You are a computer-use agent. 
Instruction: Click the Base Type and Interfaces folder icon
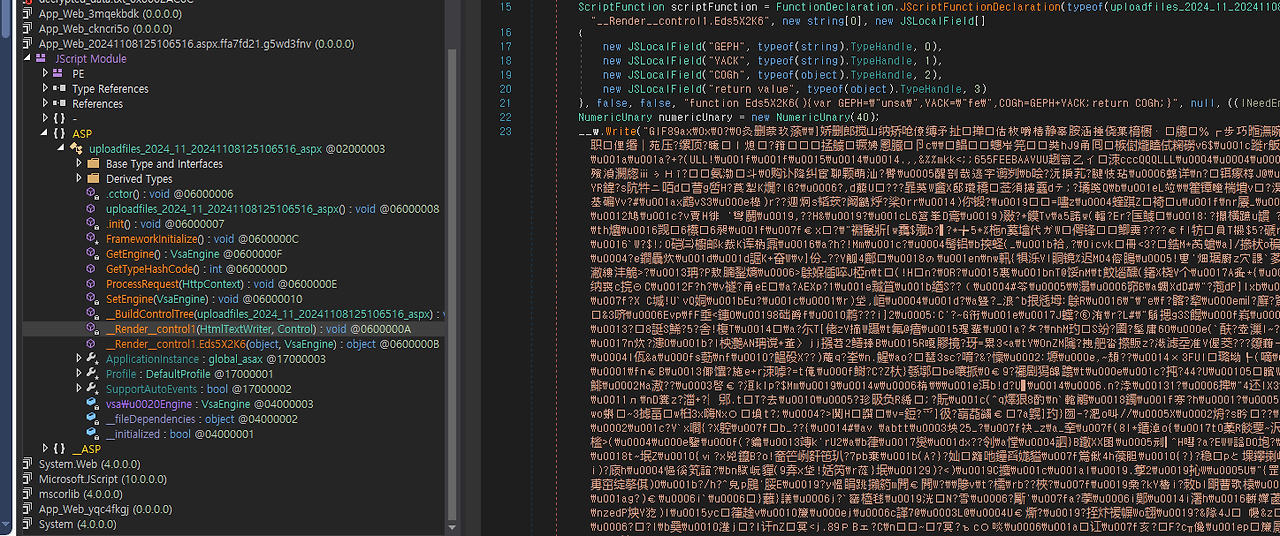point(95,164)
